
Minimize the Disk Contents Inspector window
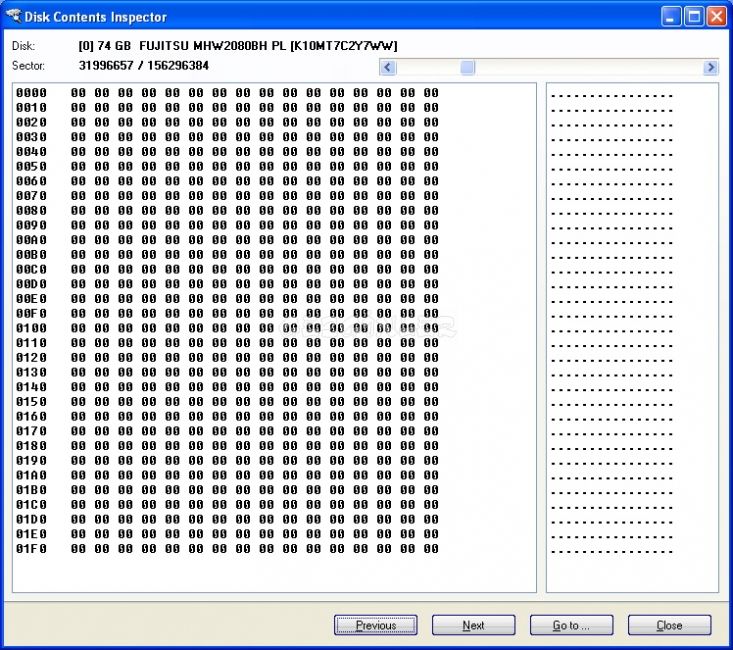pyautogui.click(x=671, y=17)
